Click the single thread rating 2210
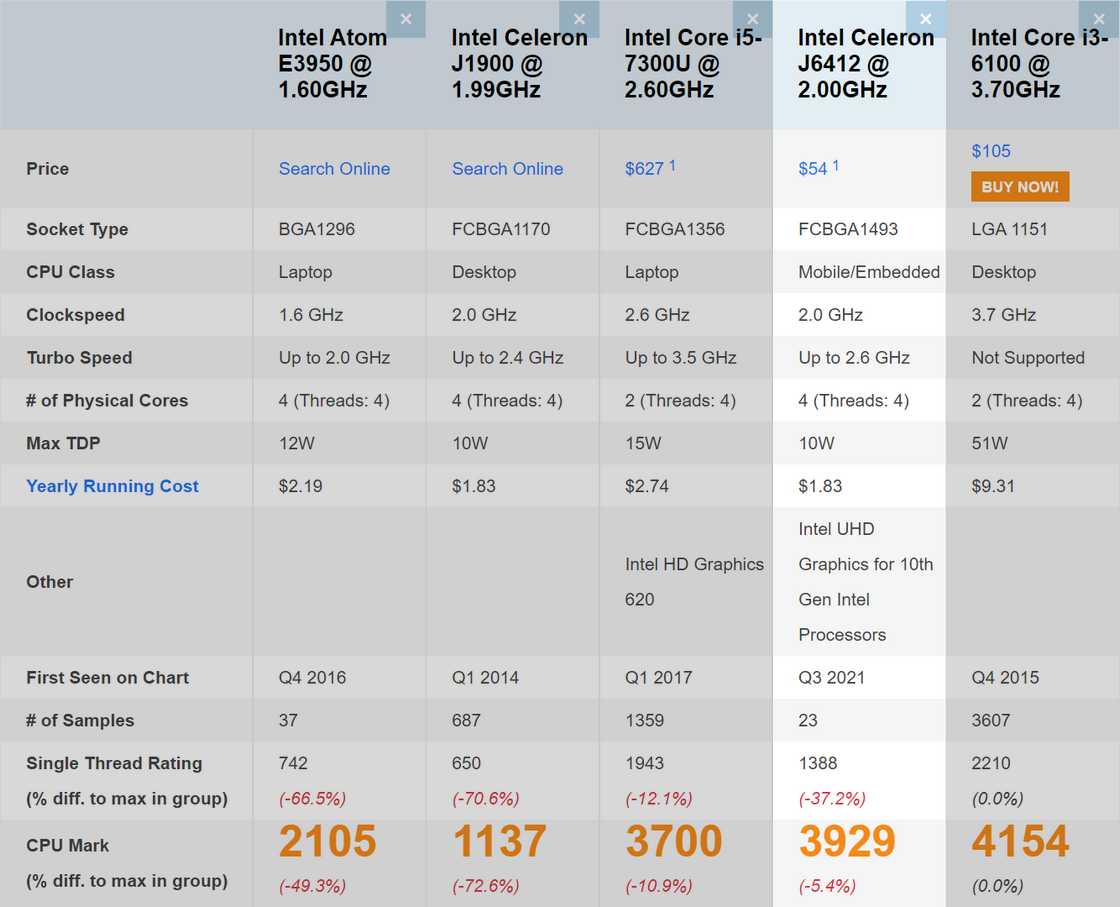 pyautogui.click(x=991, y=763)
